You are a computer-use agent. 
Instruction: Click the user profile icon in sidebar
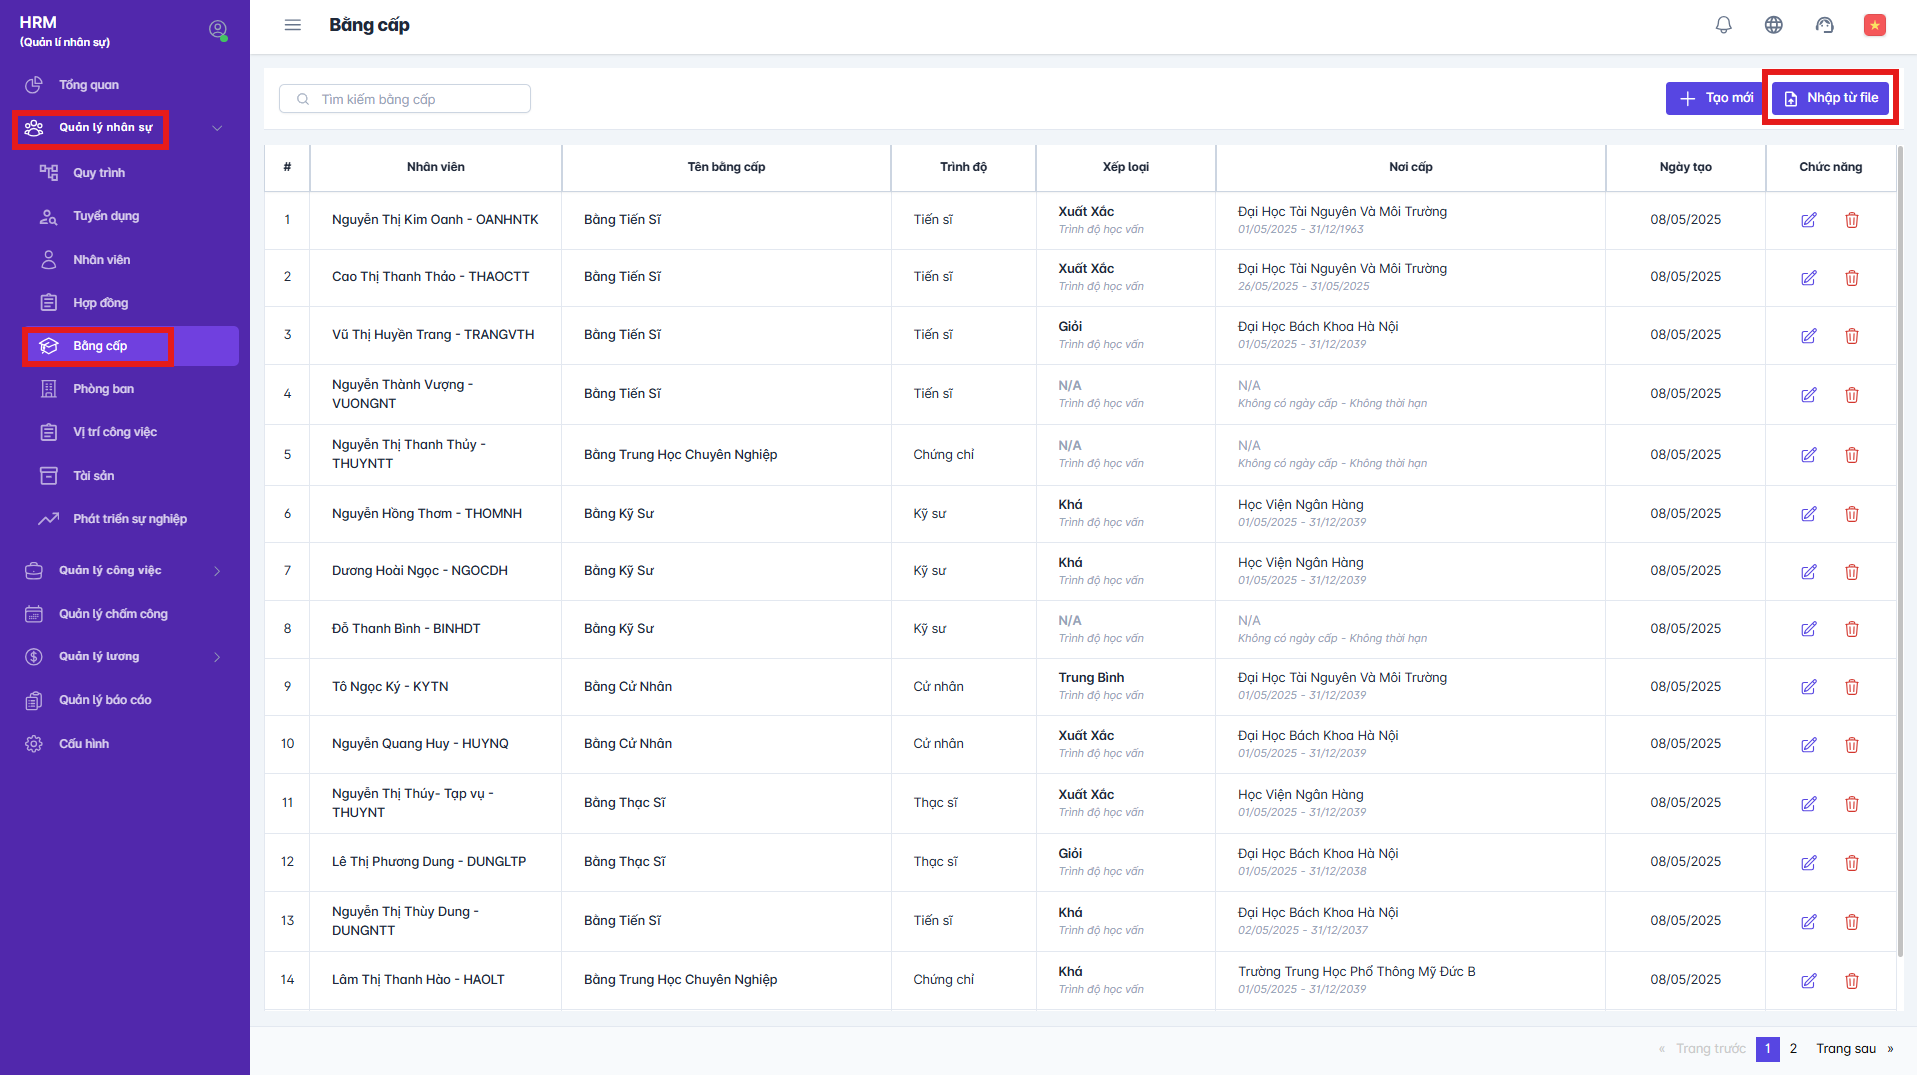point(217,30)
